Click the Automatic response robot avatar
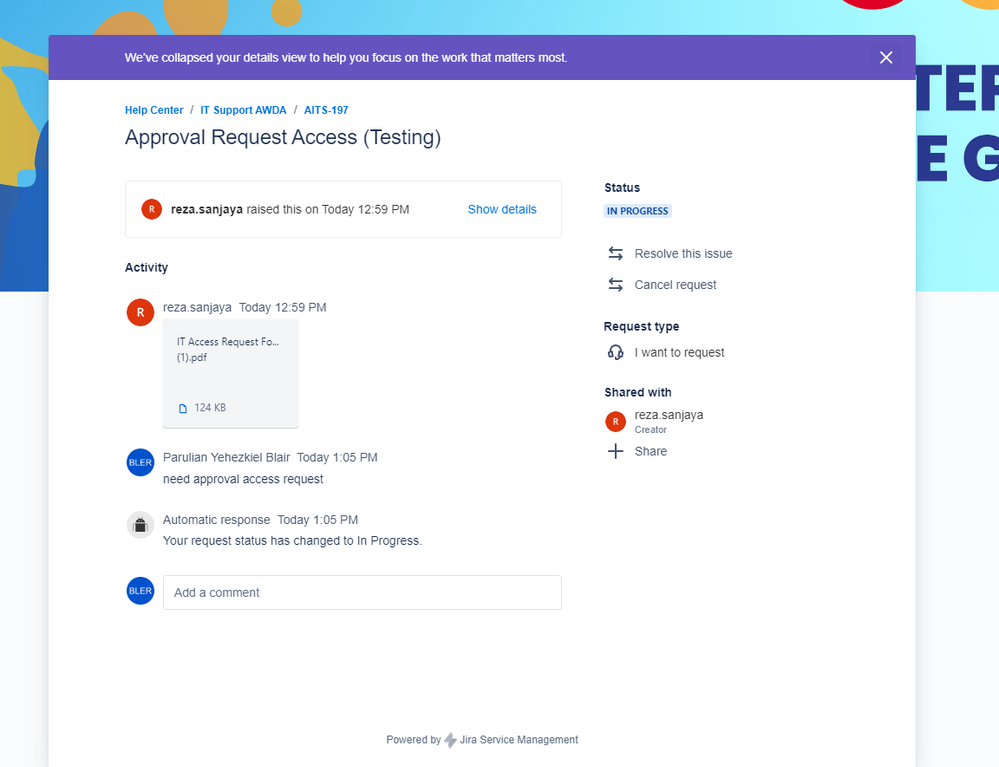The height and width of the screenshot is (767, 999). [x=140, y=525]
